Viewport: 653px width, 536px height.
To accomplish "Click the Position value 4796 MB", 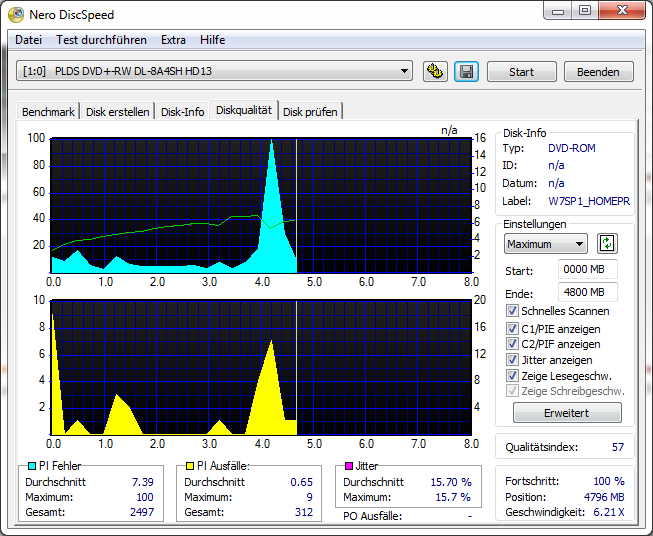I will [604, 497].
